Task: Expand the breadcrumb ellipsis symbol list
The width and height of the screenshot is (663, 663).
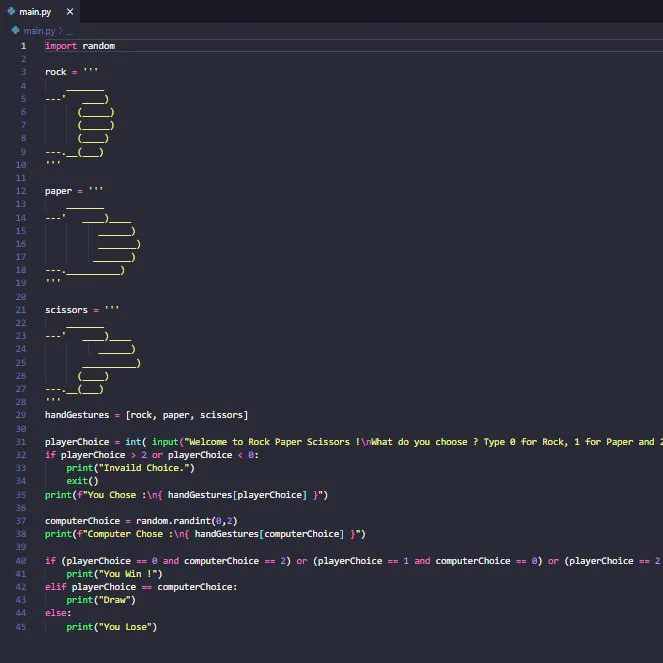Action: (69, 31)
